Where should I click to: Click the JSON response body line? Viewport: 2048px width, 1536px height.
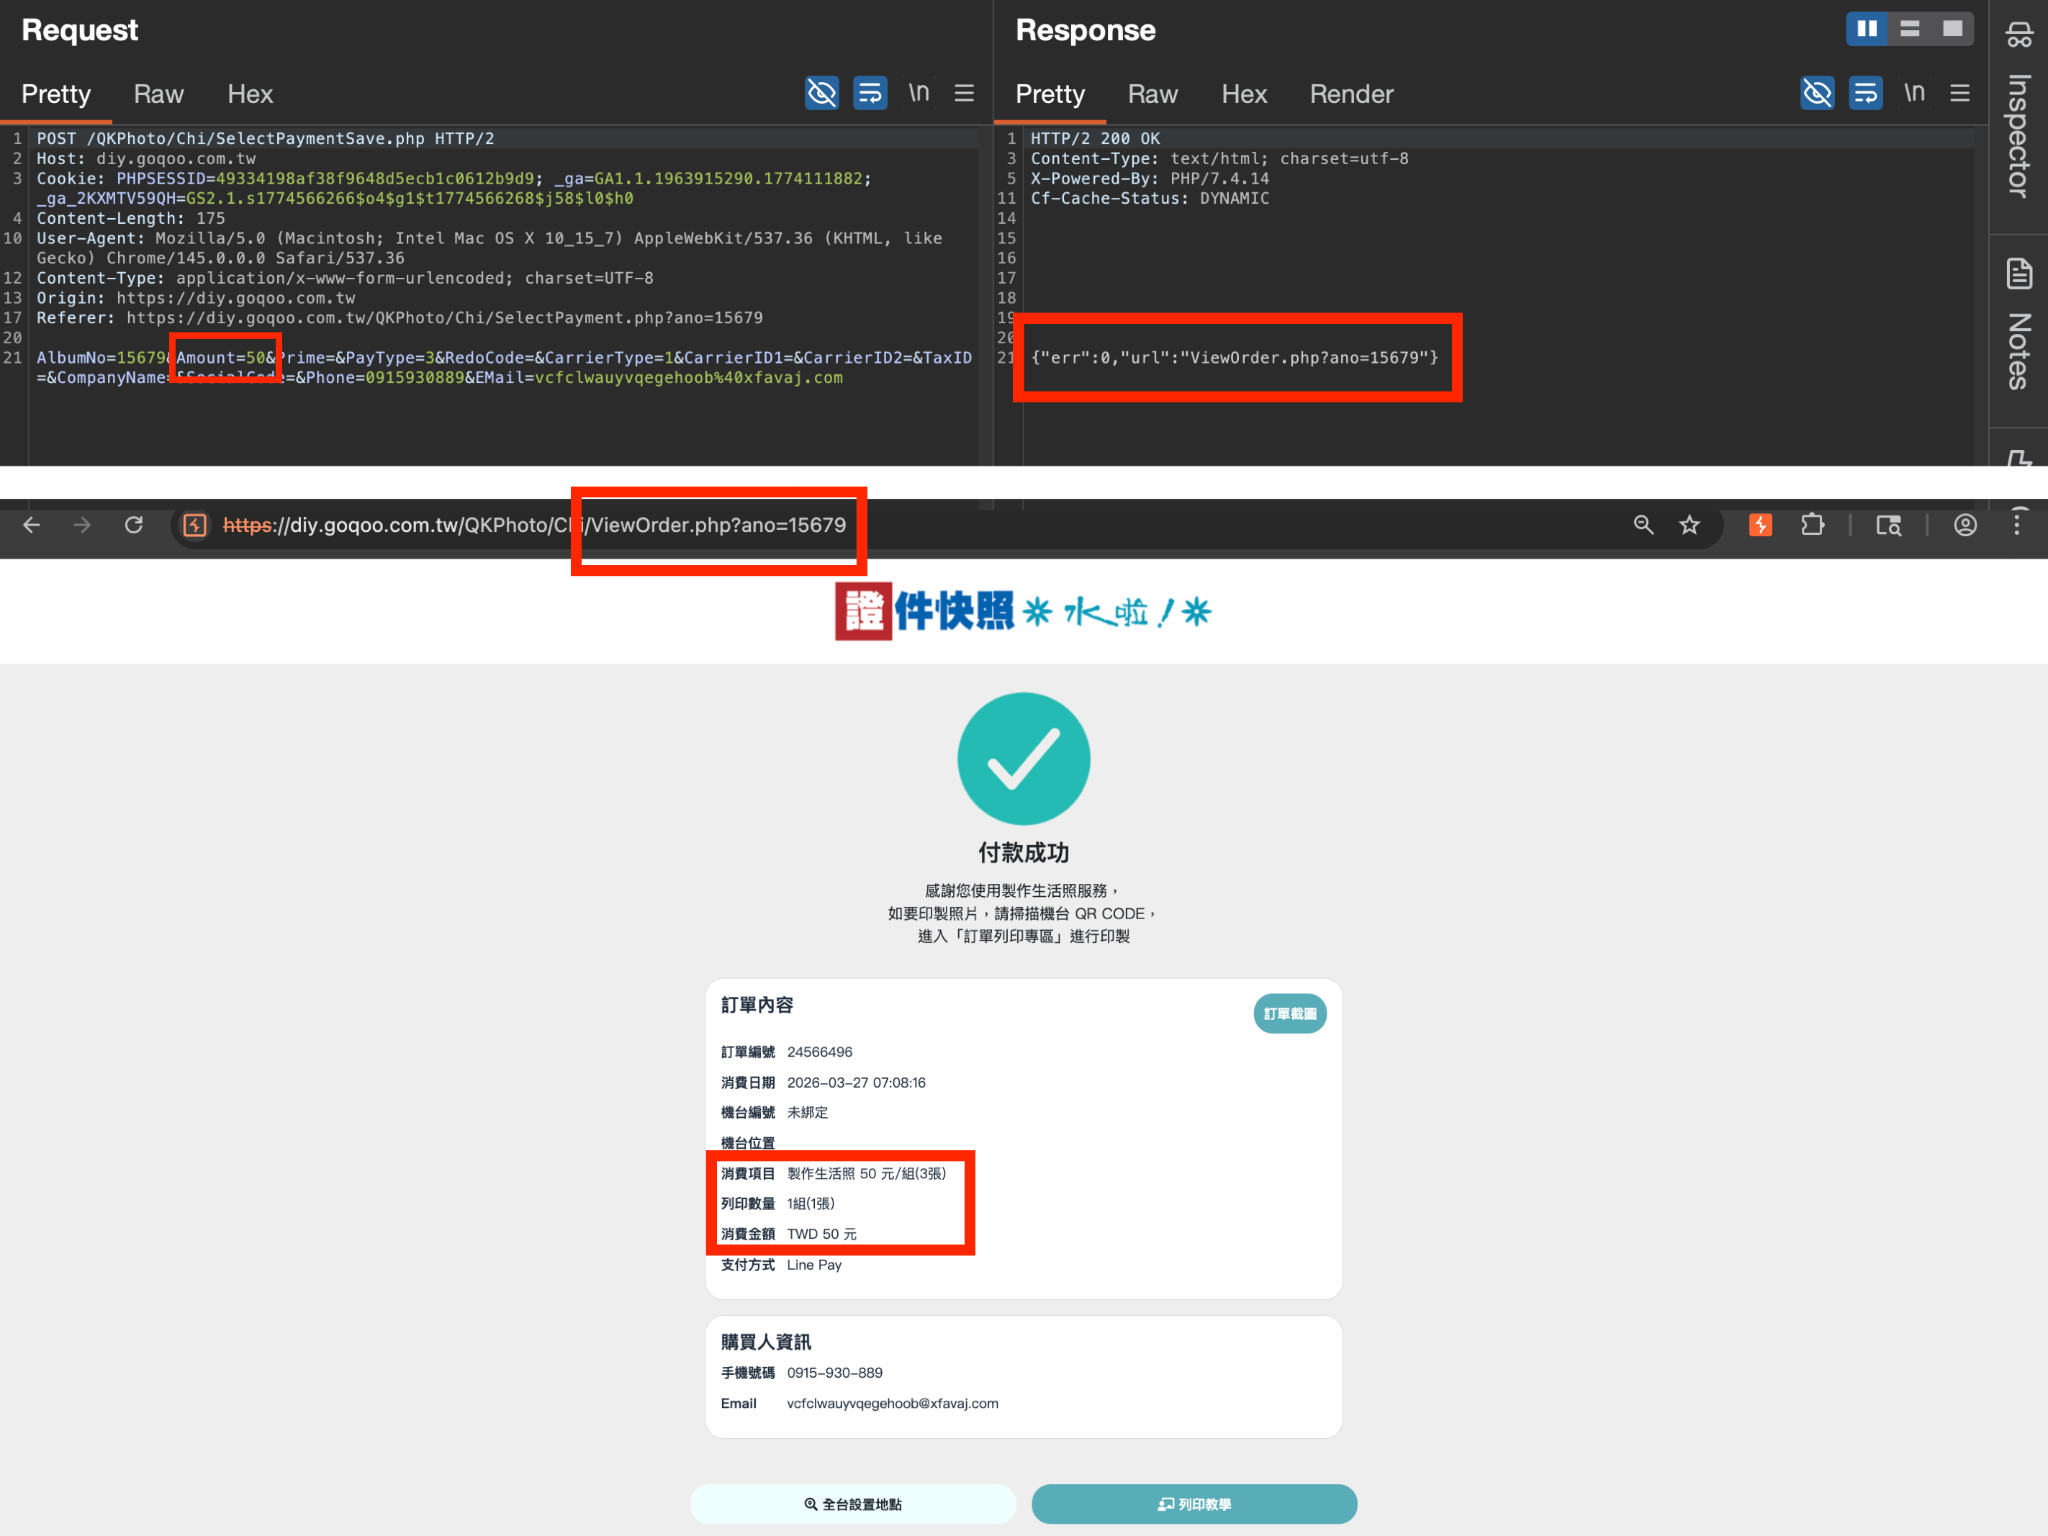tap(1235, 358)
